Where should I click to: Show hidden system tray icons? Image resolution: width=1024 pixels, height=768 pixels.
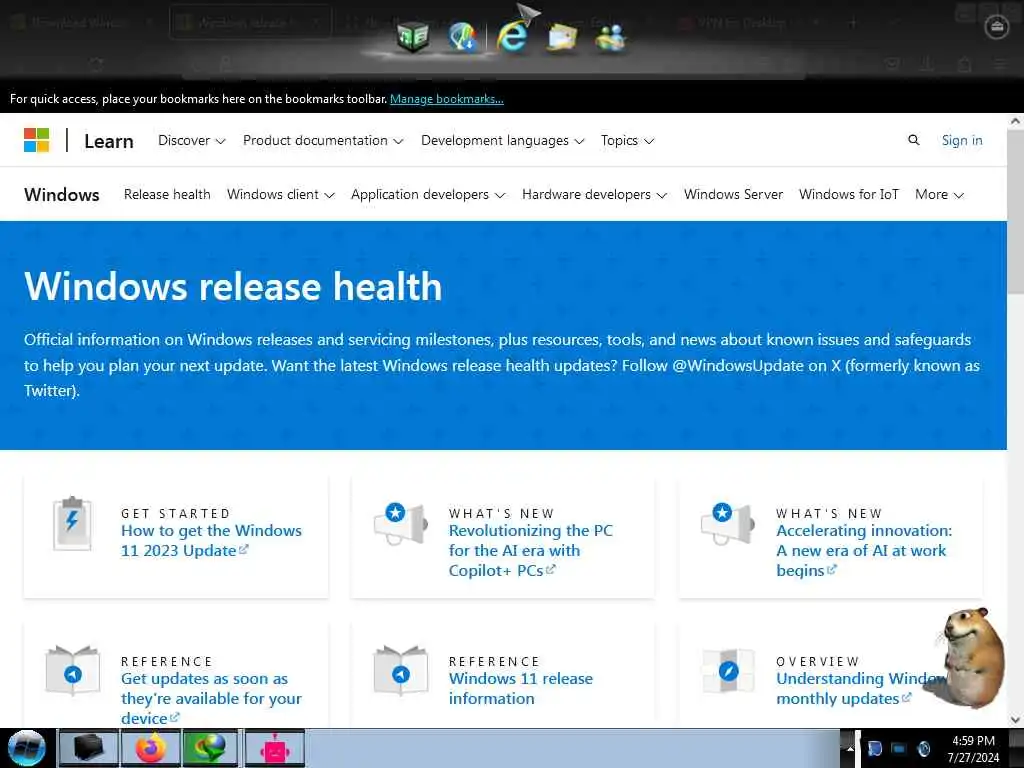[x=850, y=749]
